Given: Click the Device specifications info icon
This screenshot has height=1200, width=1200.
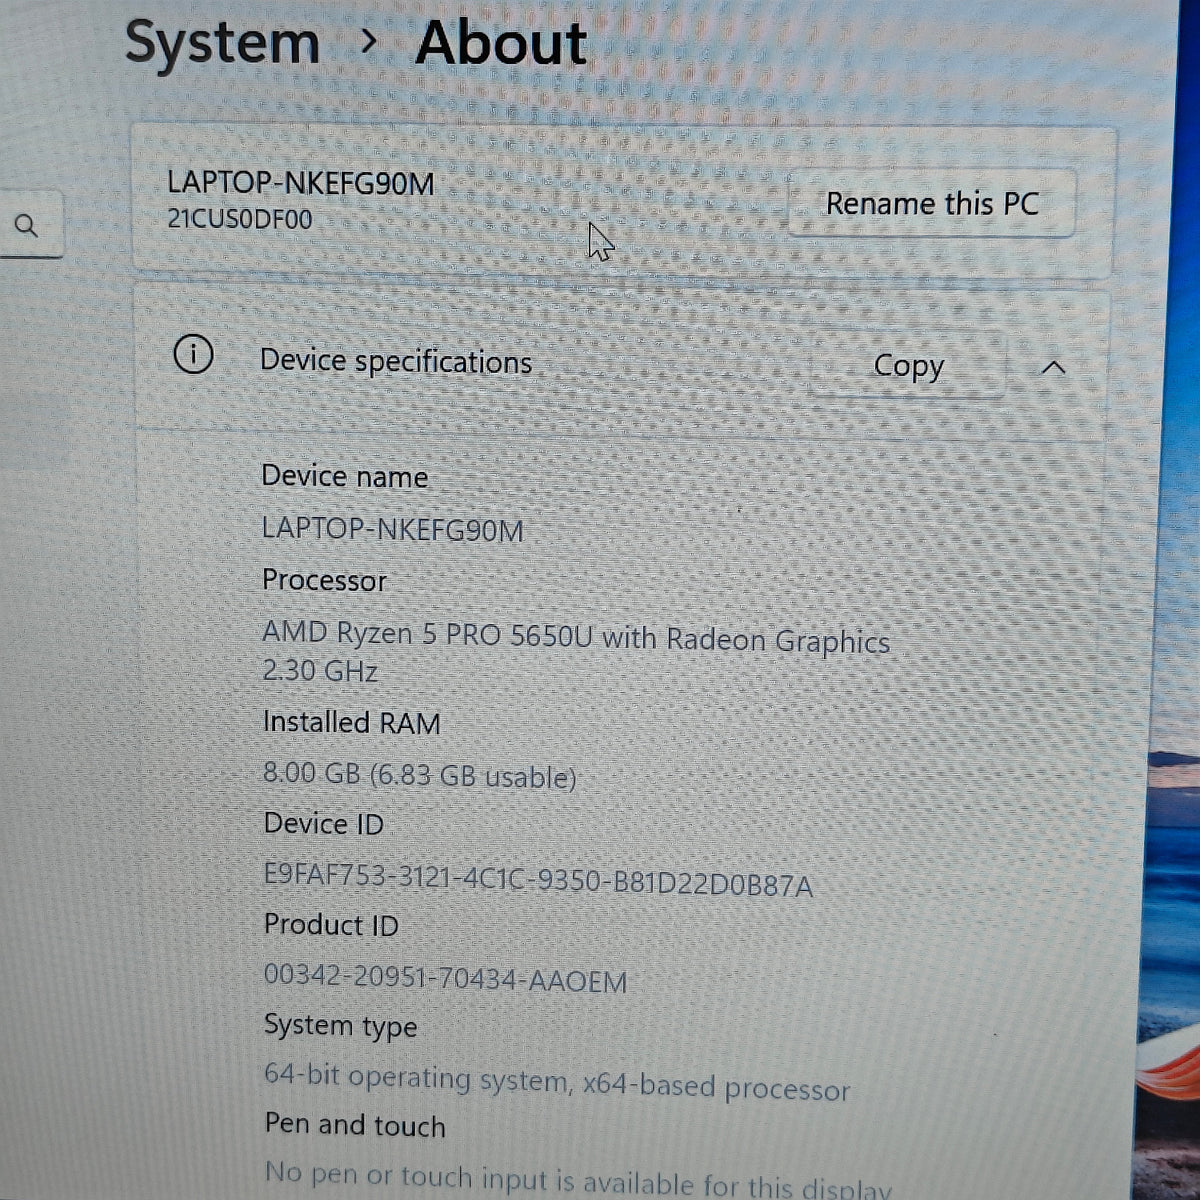Looking at the screenshot, I should (193, 354).
